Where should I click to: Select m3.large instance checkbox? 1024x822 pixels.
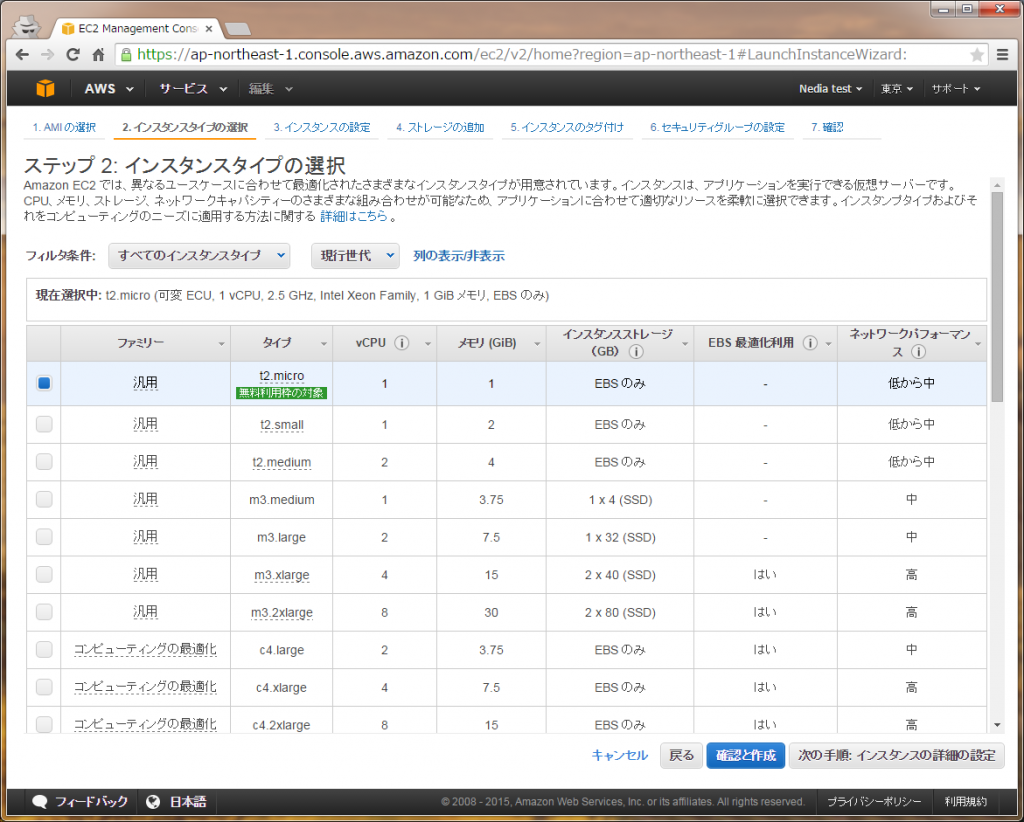pos(44,537)
